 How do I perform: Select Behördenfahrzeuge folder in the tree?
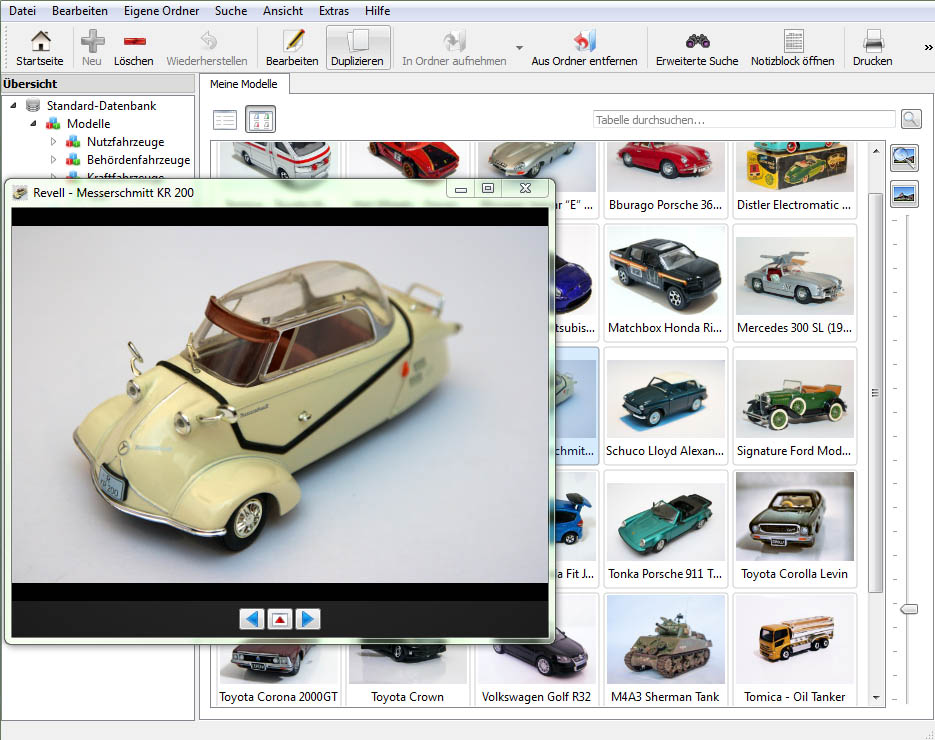(138, 160)
